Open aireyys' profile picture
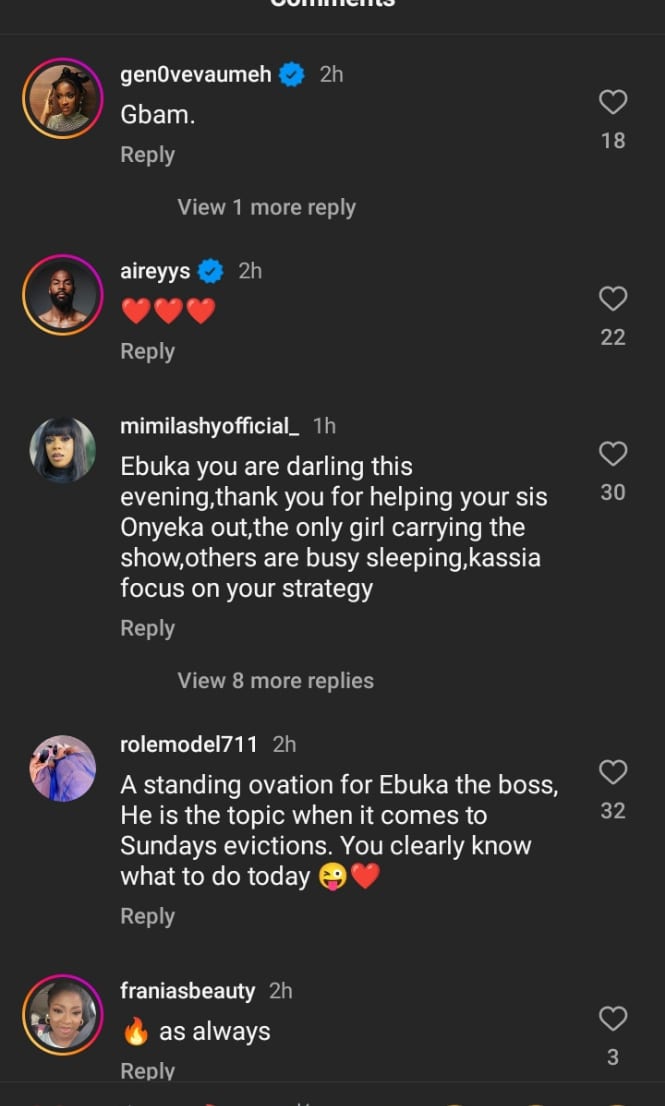665x1106 pixels. pyautogui.click(x=62, y=295)
